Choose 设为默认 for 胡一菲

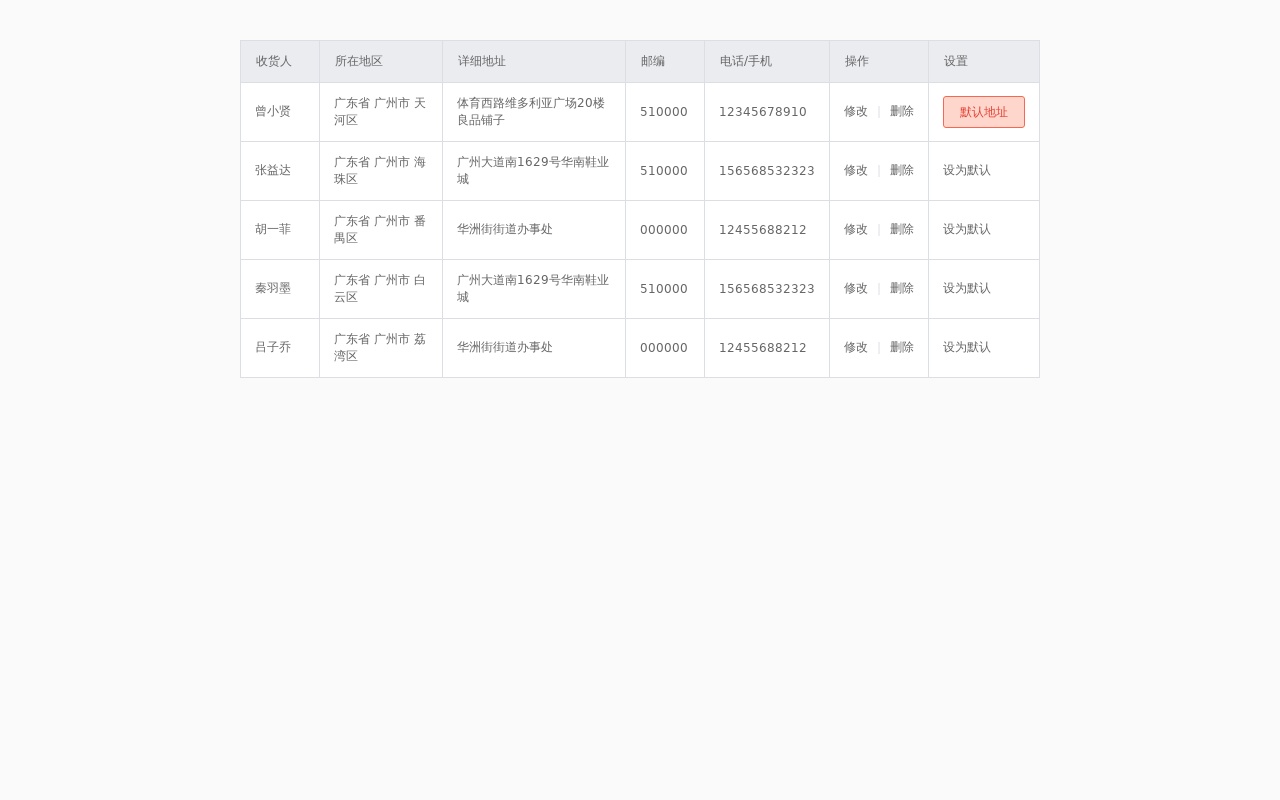967,229
